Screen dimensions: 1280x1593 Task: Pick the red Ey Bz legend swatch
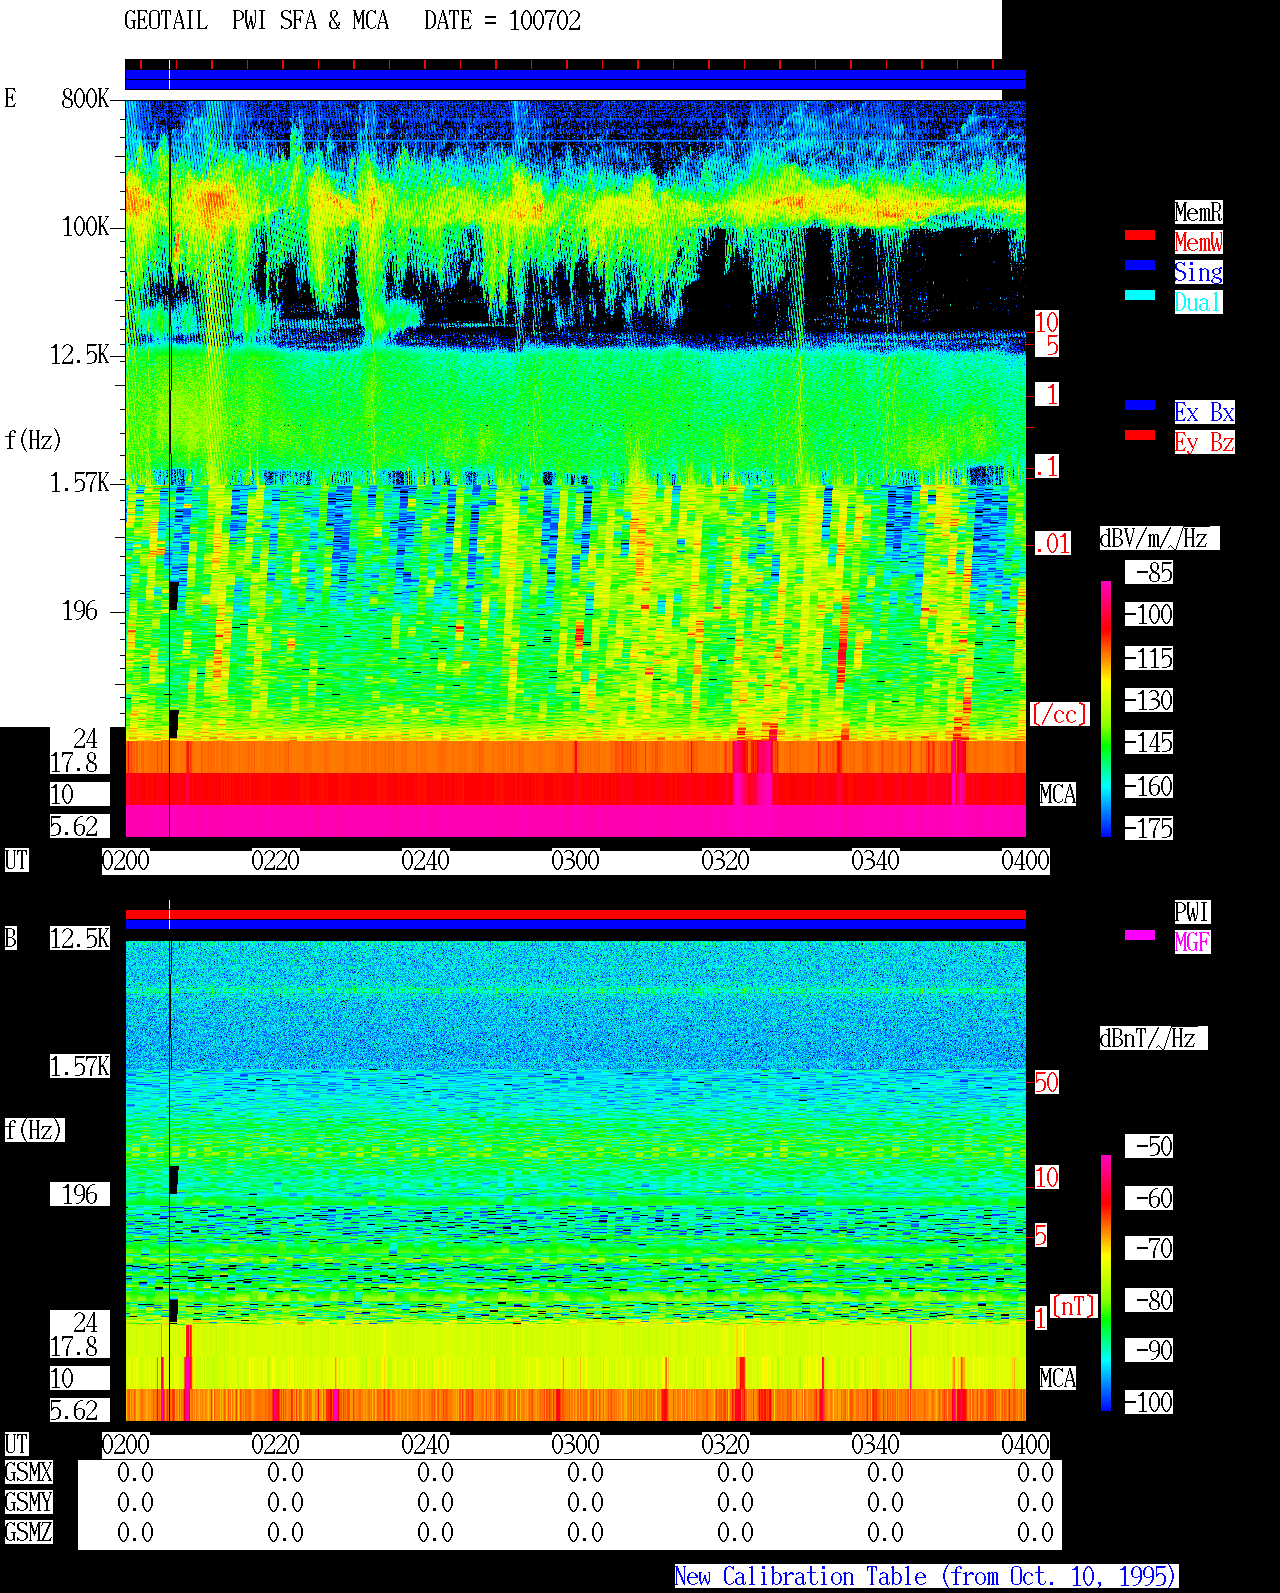pos(1140,435)
